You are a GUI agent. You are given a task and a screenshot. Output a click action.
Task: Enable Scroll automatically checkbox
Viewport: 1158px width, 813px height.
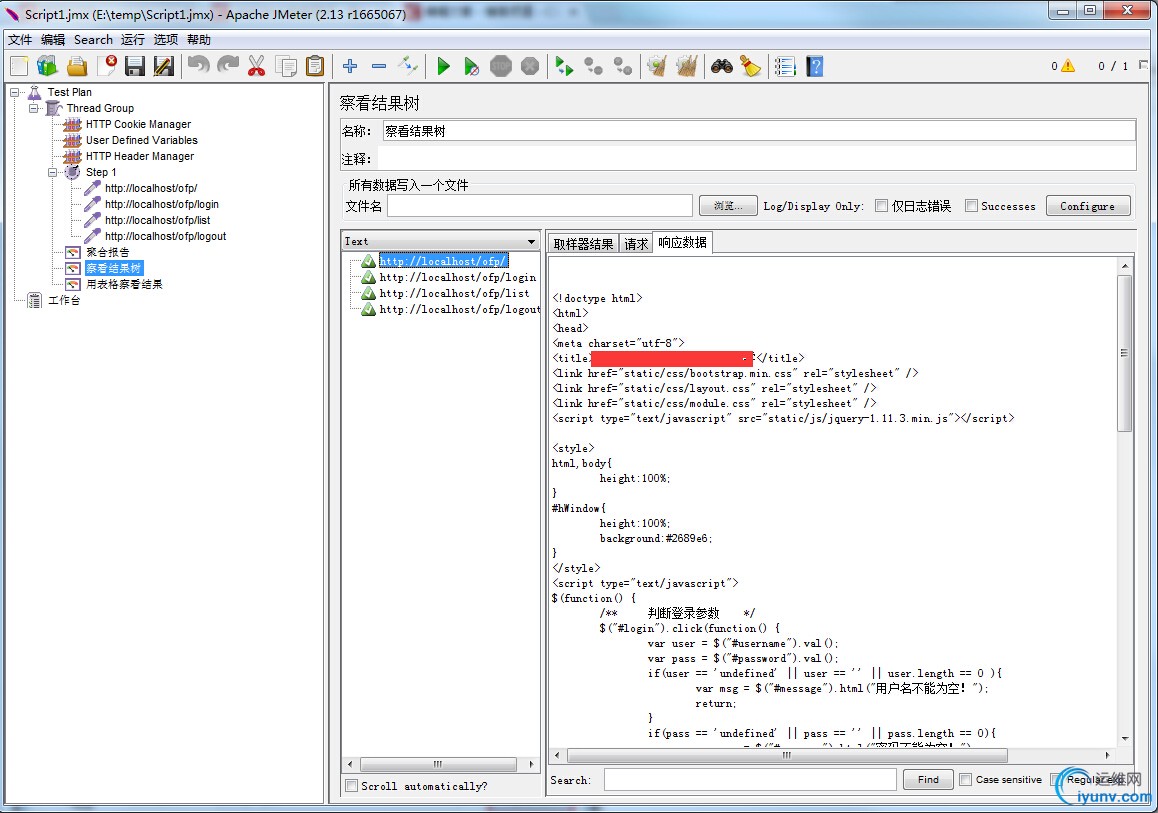tap(352, 786)
